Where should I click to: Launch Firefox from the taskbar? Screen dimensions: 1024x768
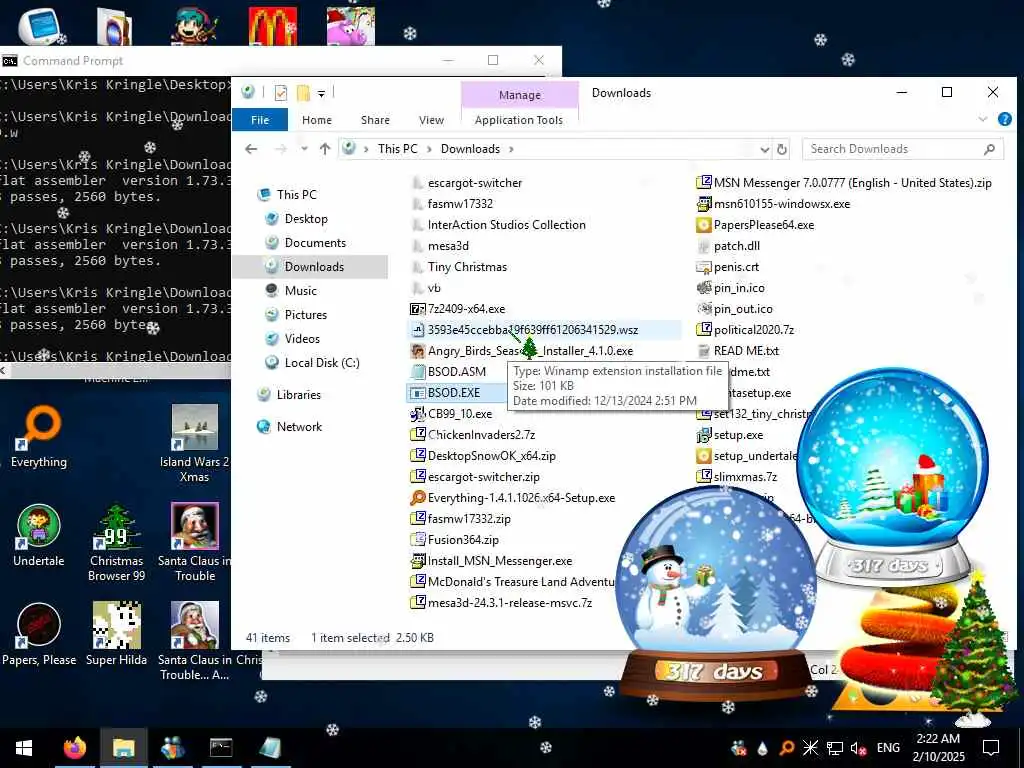click(75, 748)
